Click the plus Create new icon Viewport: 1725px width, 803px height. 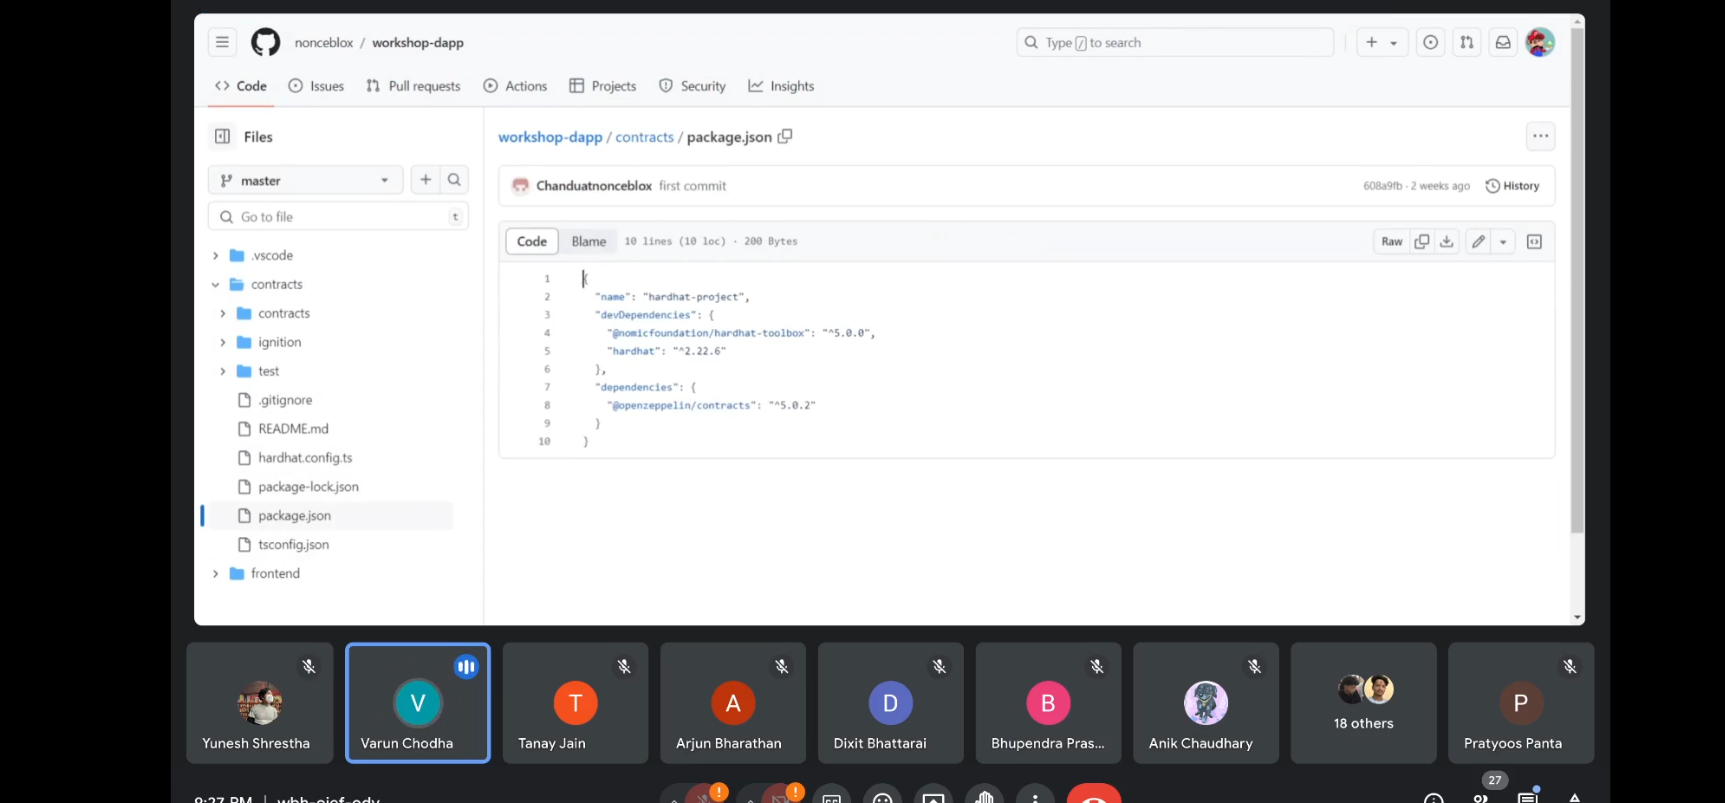1371,42
